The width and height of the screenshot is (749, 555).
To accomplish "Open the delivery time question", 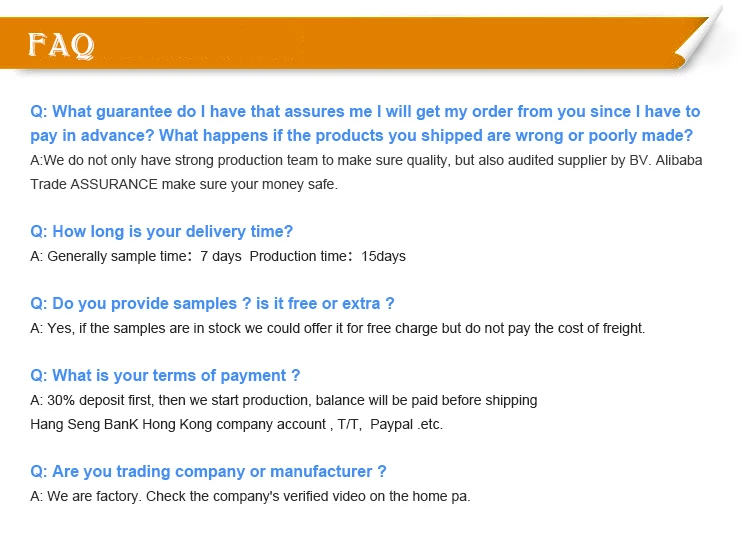I will tap(162, 232).
